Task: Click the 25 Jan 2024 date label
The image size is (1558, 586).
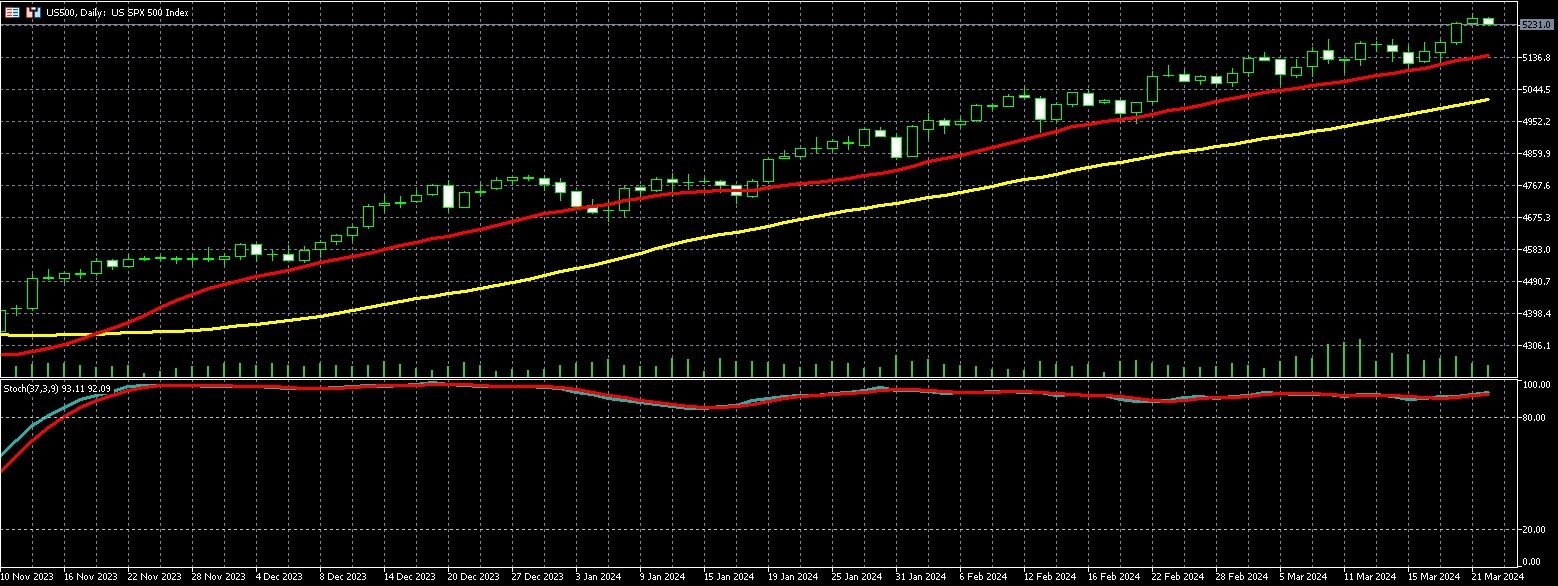Action: [857, 577]
